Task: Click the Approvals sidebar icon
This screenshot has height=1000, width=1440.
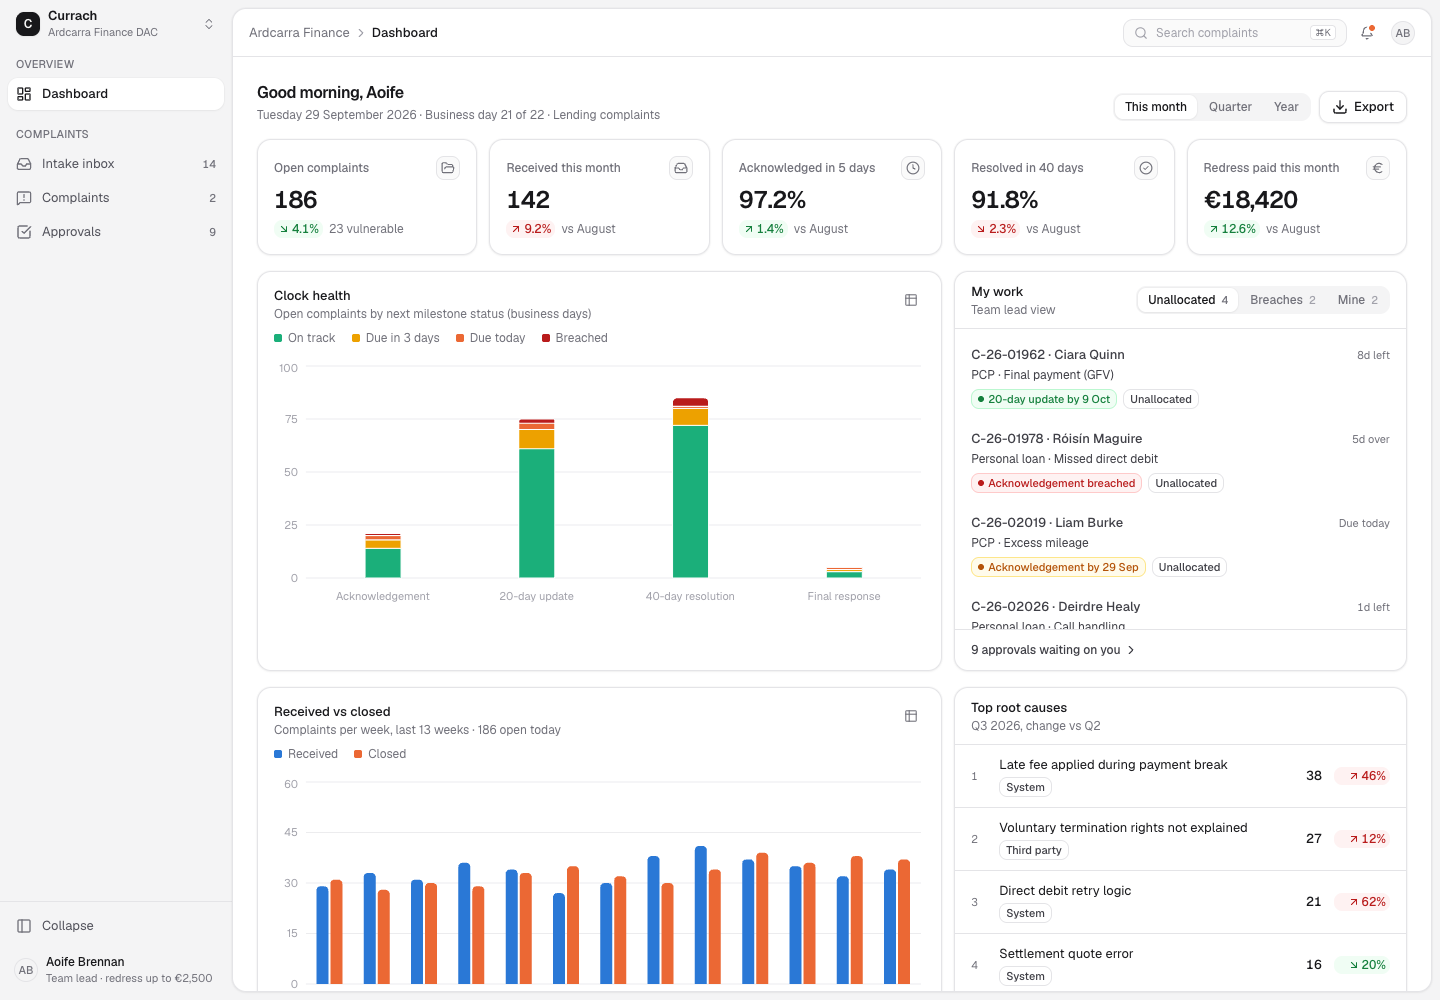Action: click(x=24, y=232)
